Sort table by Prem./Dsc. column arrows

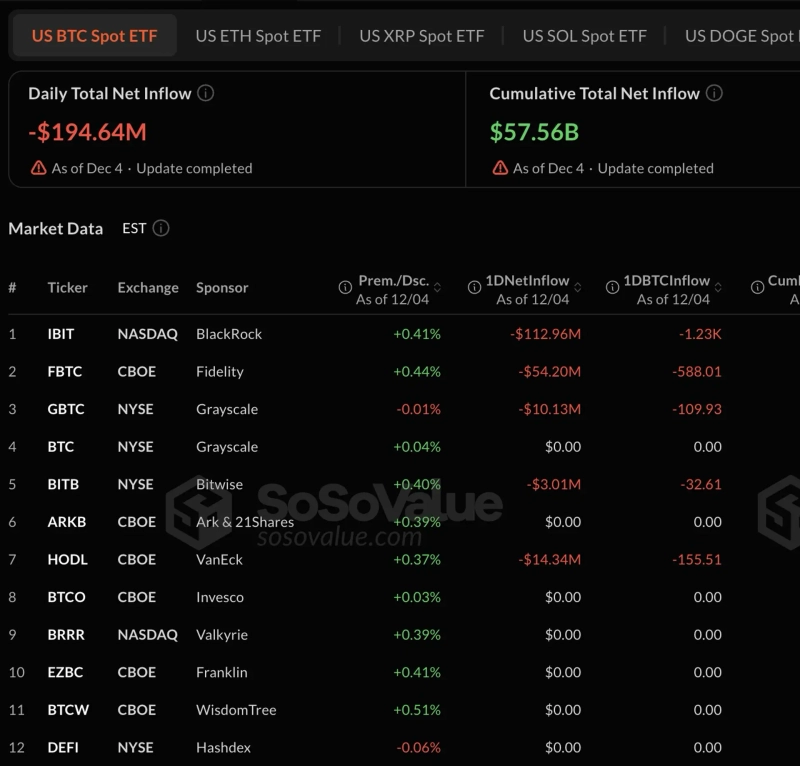(x=437, y=288)
